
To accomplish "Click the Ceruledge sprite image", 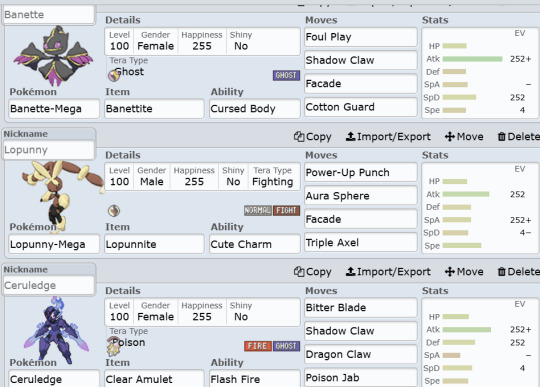I will pyautogui.click(x=56, y=331).
